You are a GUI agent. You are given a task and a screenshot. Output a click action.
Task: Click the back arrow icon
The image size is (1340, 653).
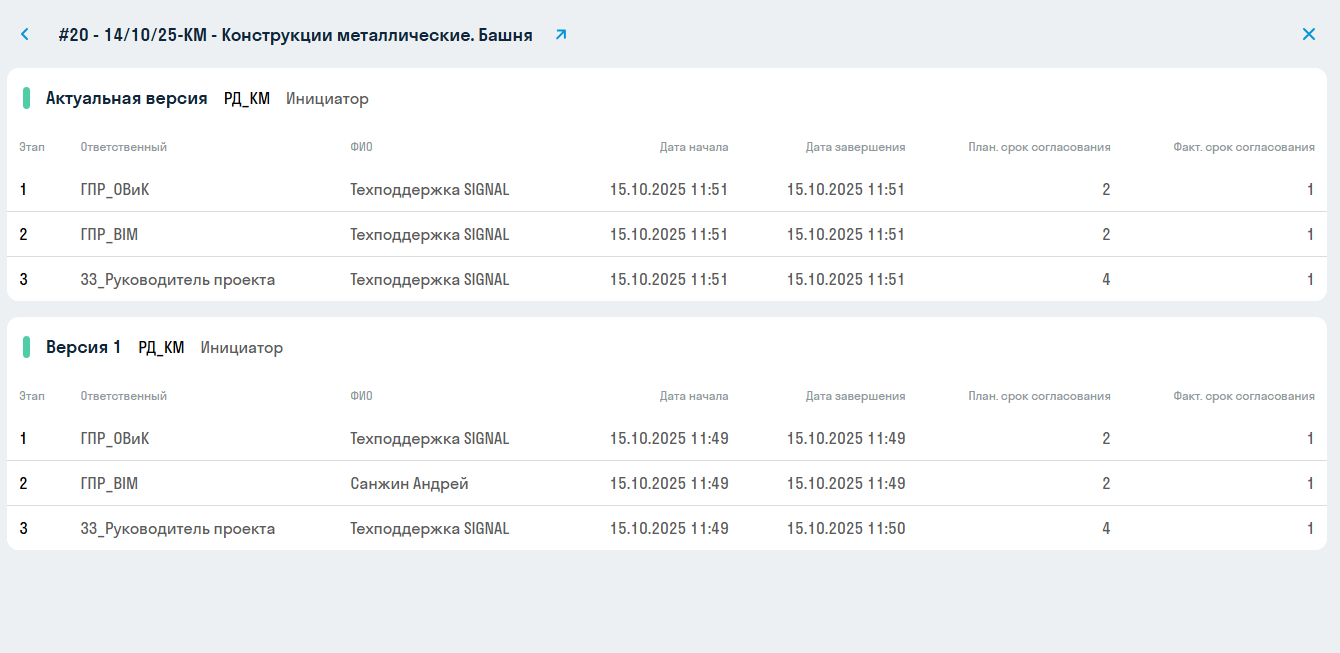click(25, 35)
